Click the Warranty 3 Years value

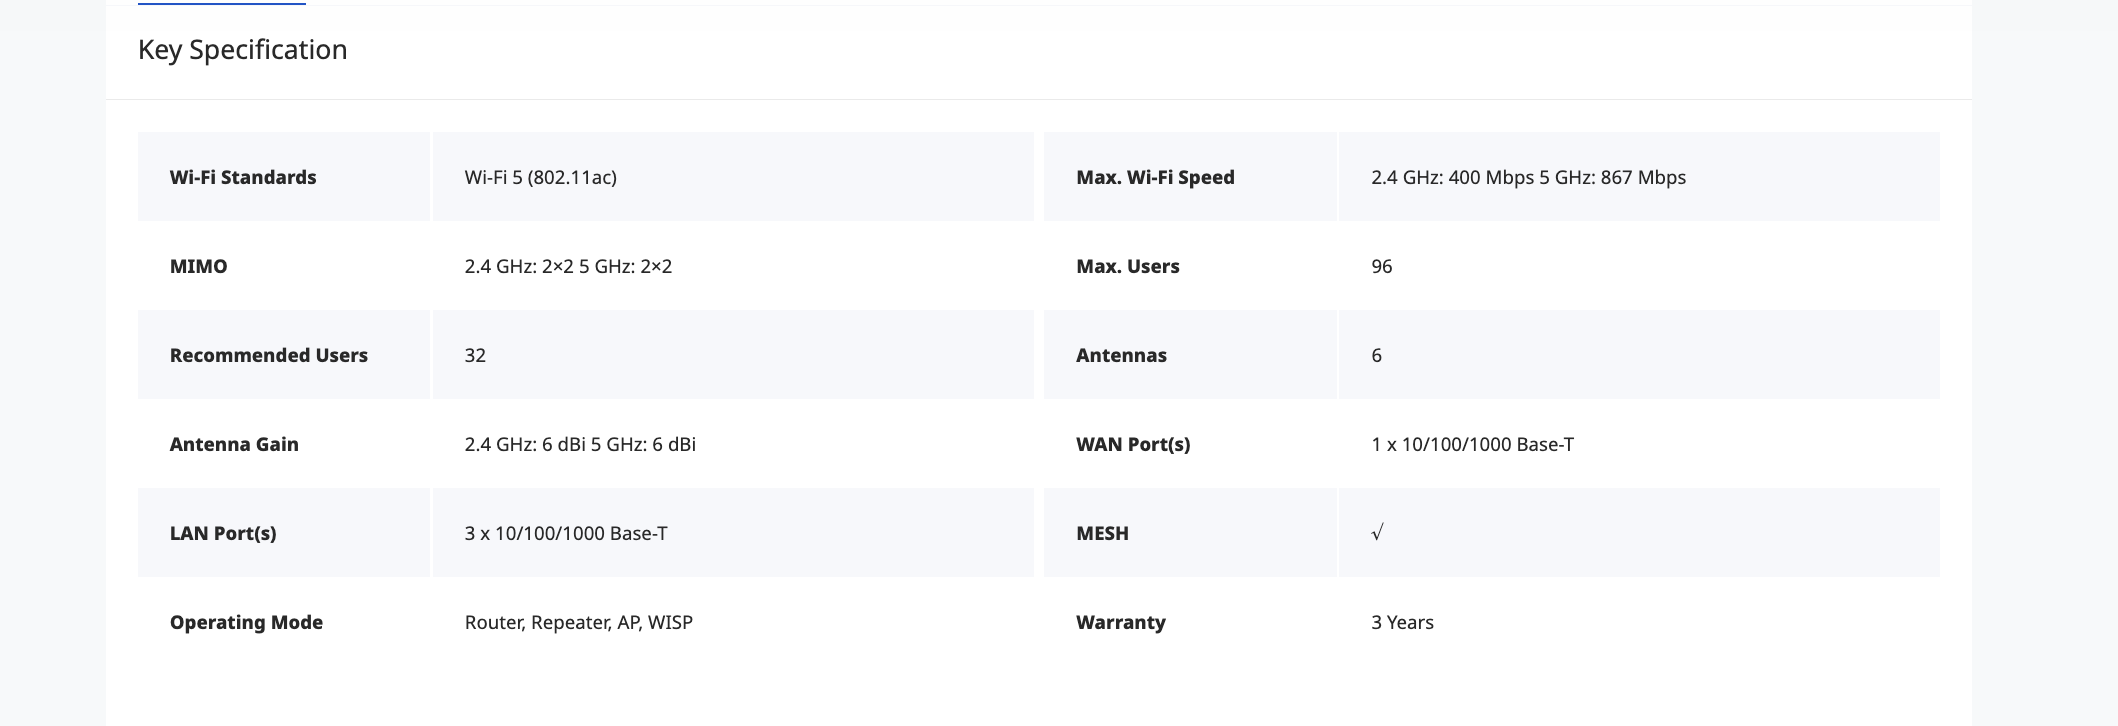coord(1402,622)
